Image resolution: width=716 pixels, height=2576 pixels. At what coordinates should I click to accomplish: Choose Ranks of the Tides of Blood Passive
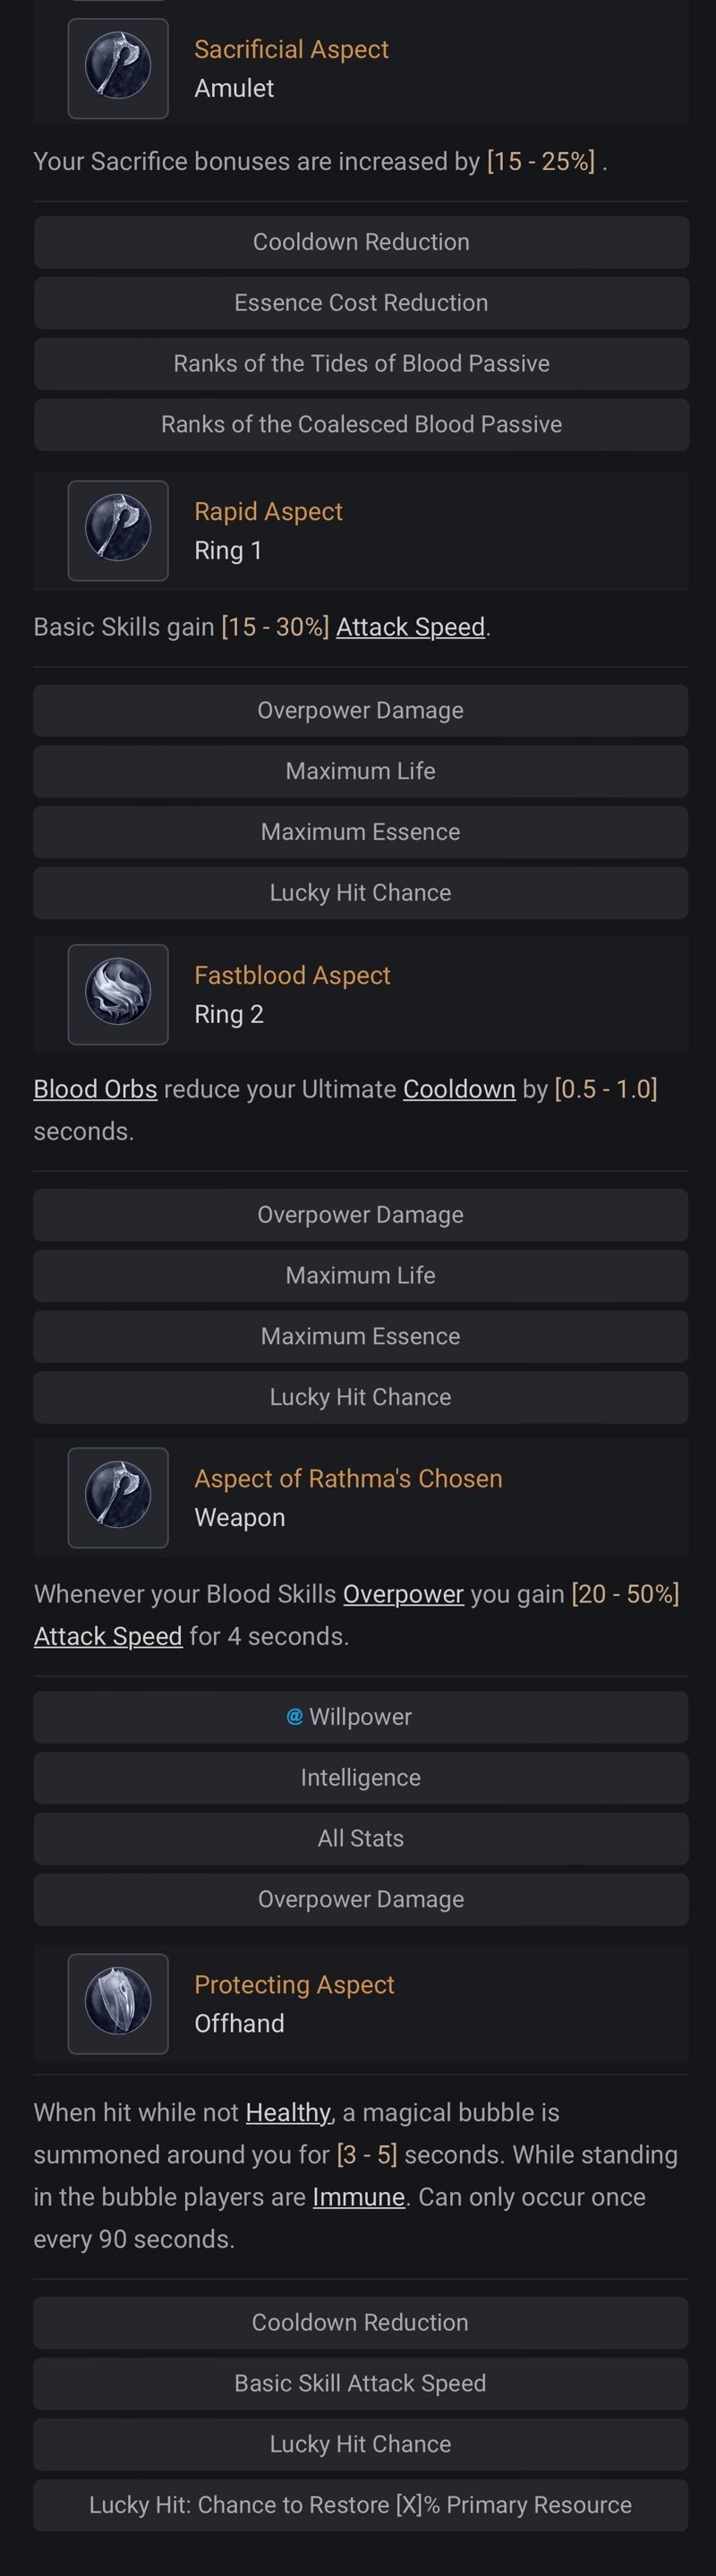(361, 364)
